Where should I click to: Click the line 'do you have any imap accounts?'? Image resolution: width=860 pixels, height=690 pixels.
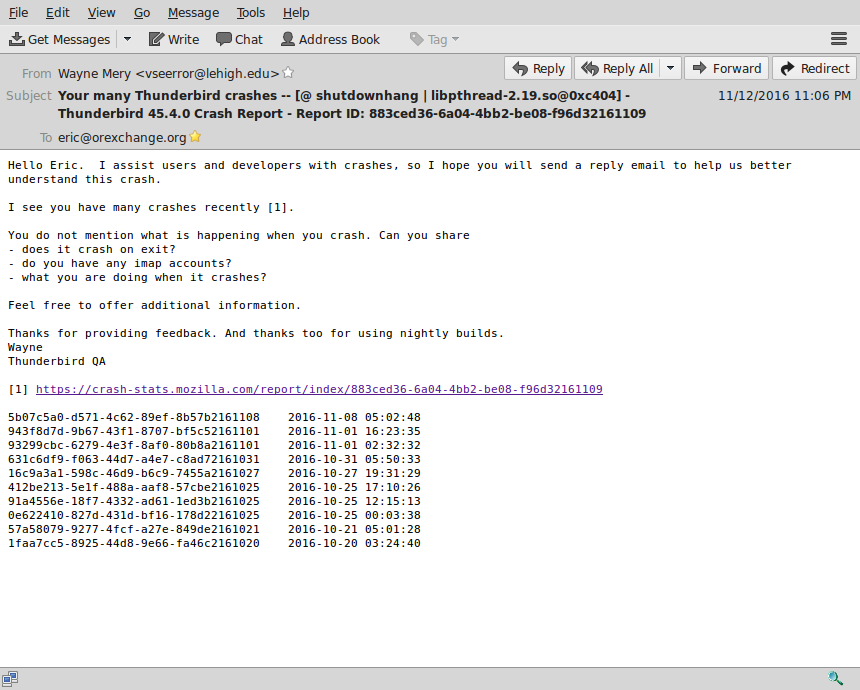coord(120,264)
